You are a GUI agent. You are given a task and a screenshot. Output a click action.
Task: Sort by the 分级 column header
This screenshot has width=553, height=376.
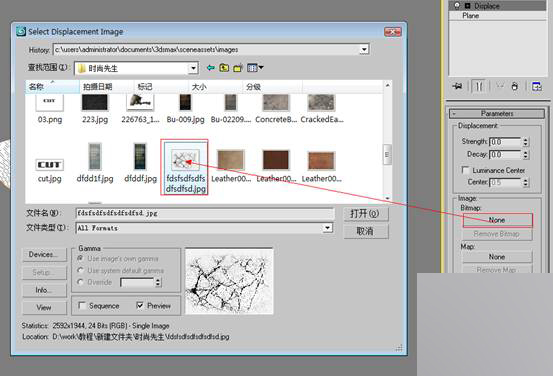pos(272,86)
